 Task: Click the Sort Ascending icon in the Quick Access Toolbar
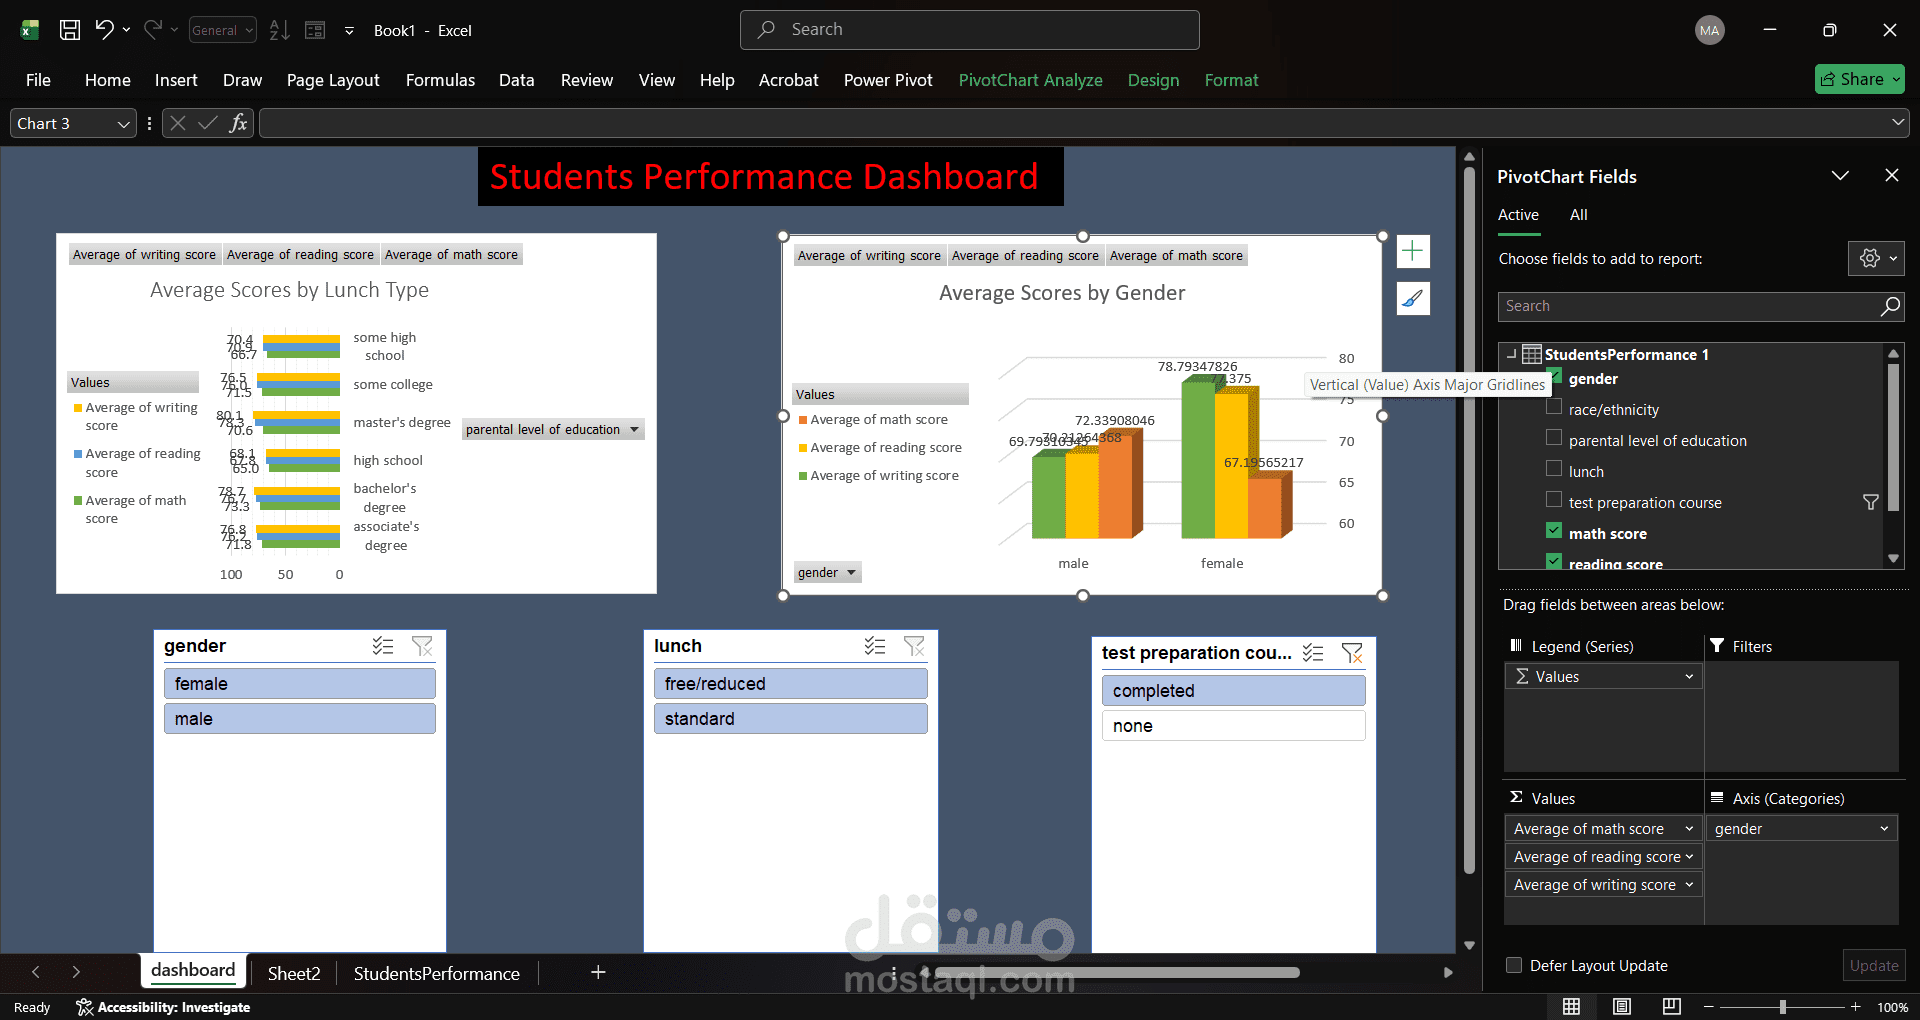(278, 30)
